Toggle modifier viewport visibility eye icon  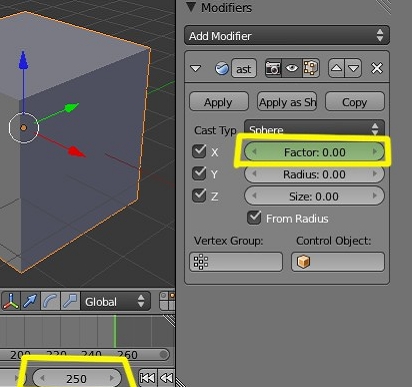click(292, 68)
